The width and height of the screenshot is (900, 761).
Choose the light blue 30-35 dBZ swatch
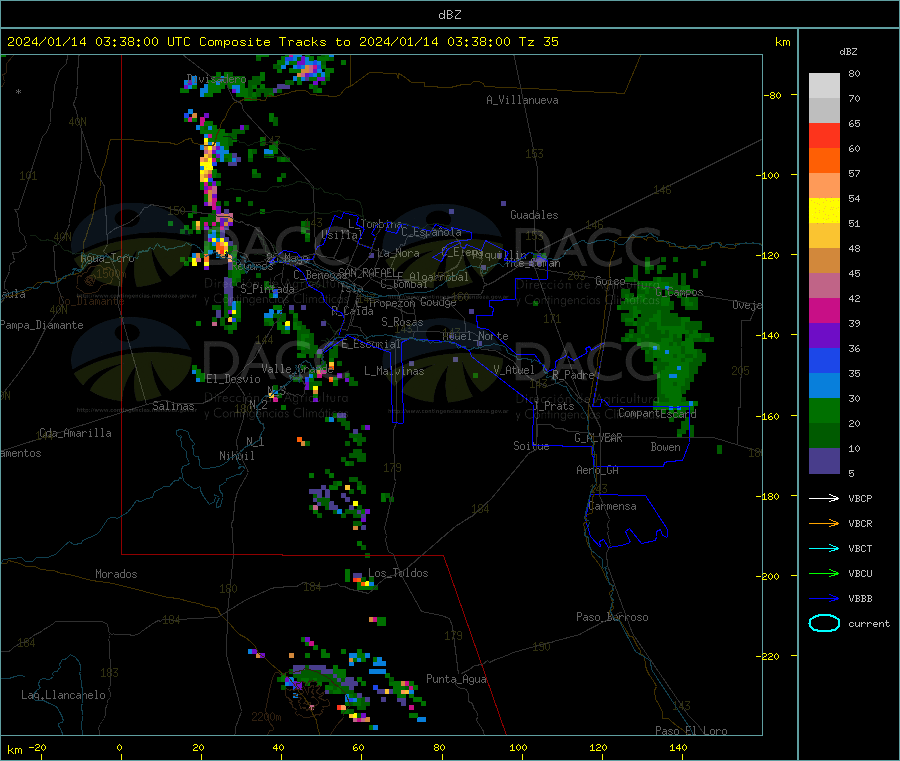coord(824,386)
